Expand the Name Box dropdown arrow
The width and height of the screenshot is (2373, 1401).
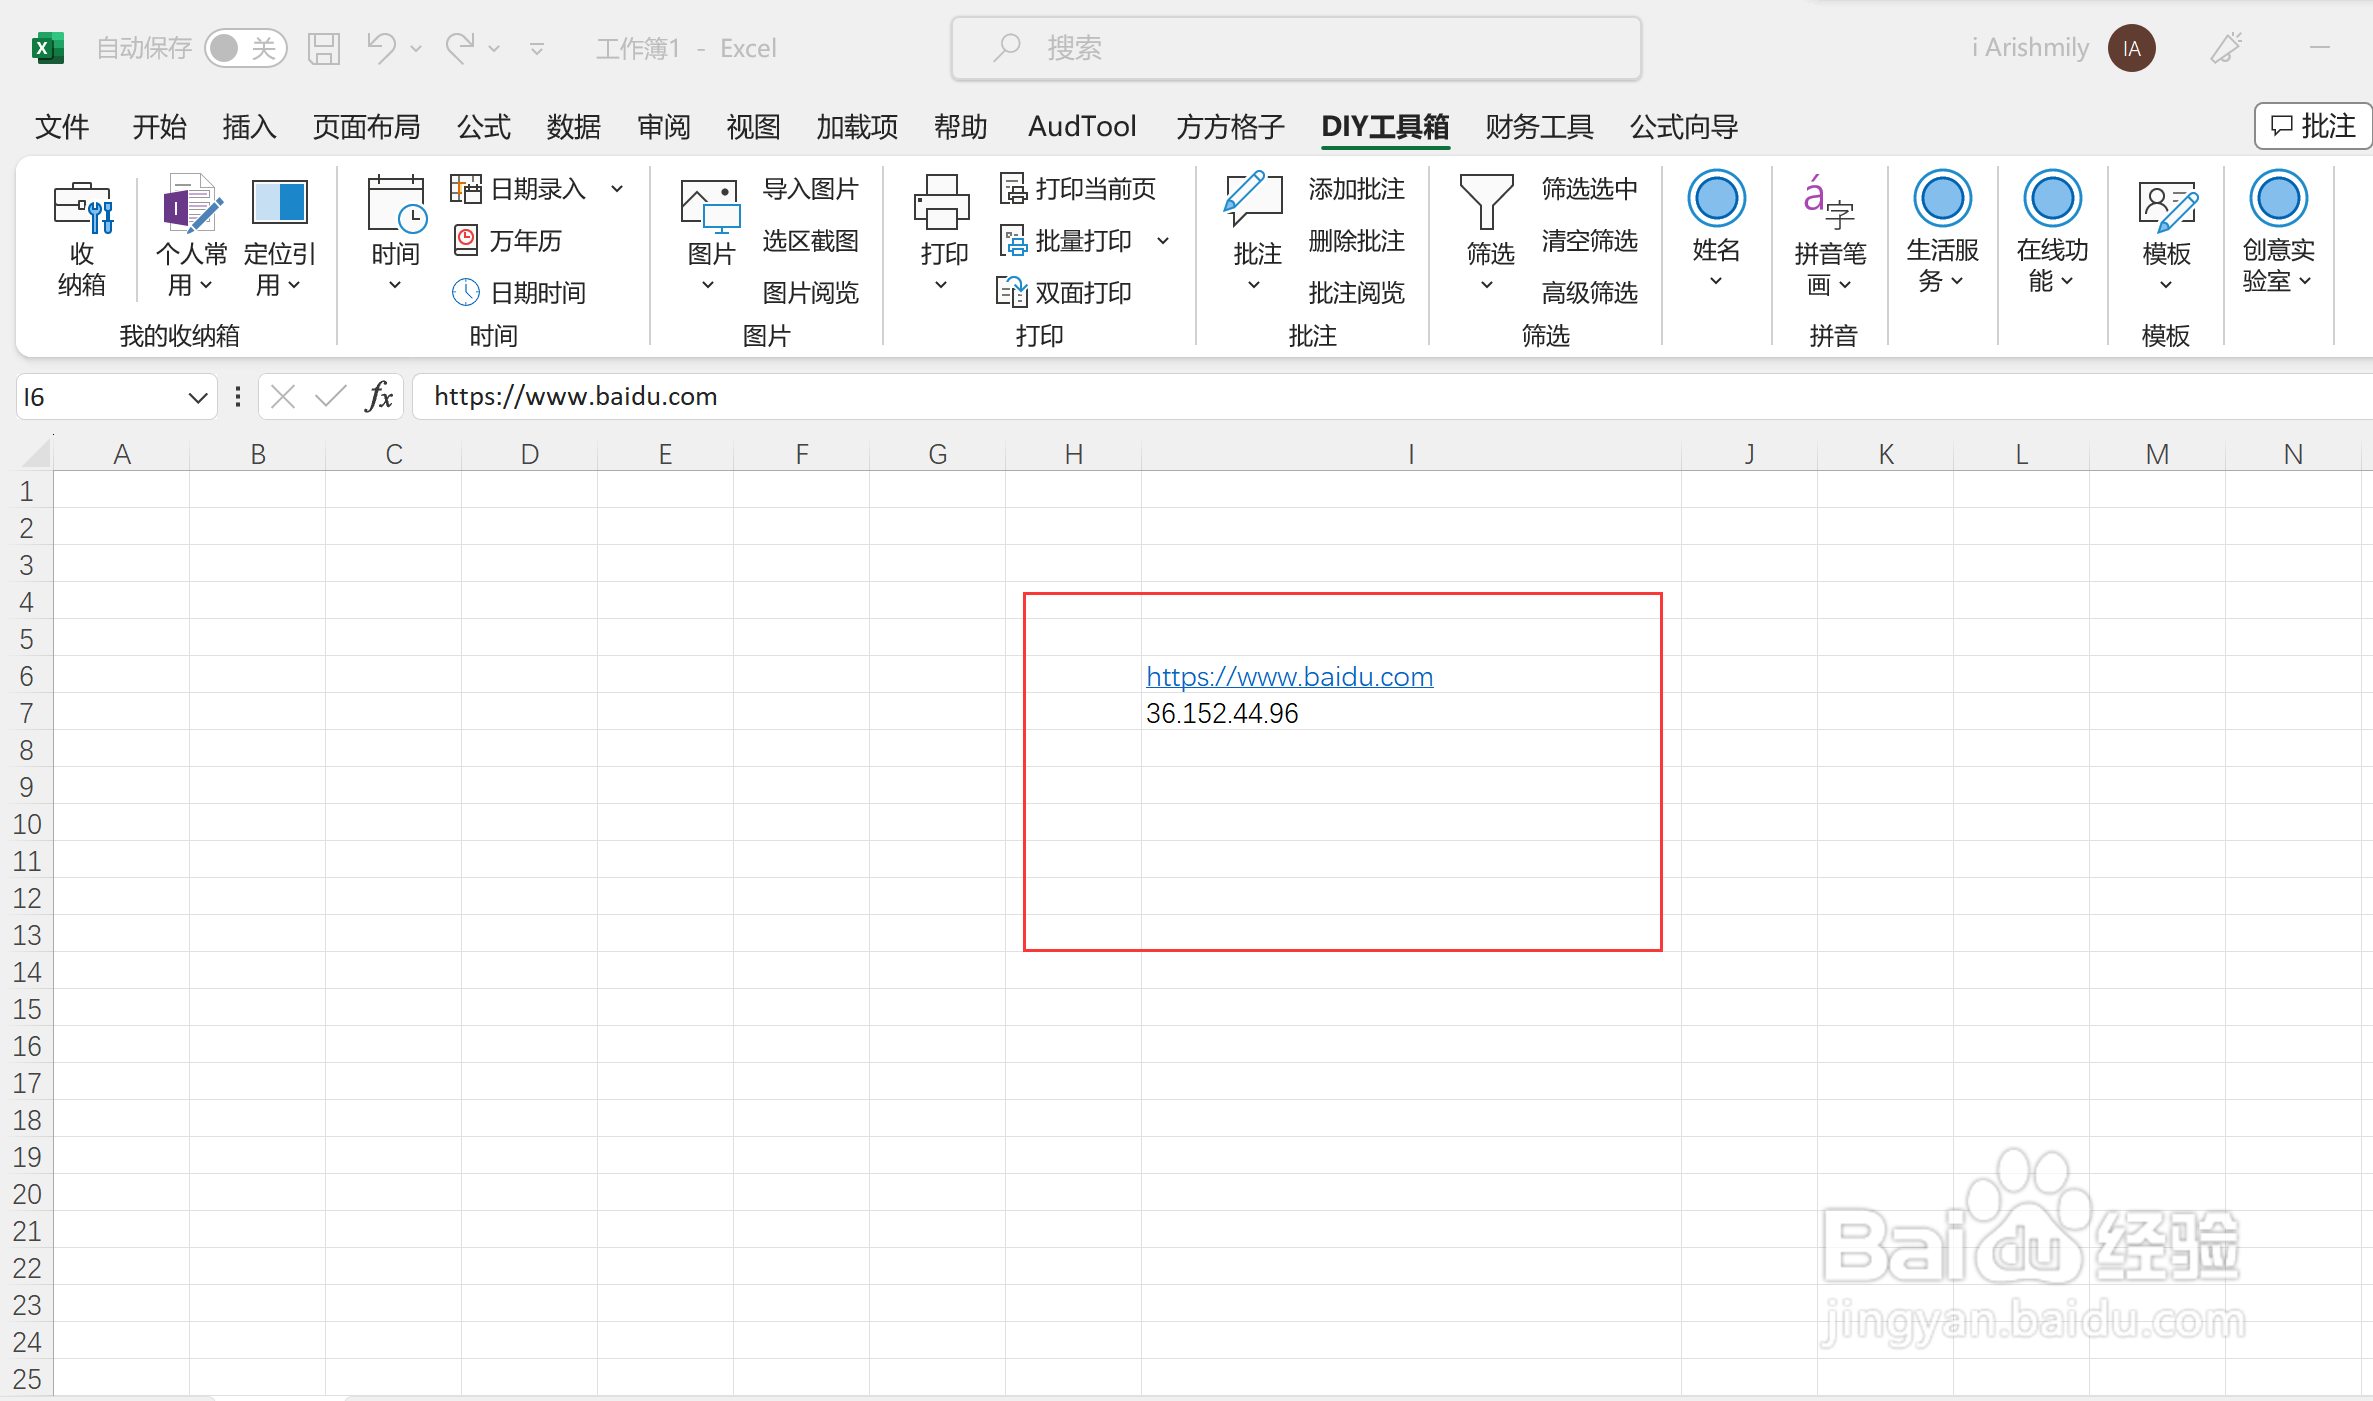(x=197, y=398)
